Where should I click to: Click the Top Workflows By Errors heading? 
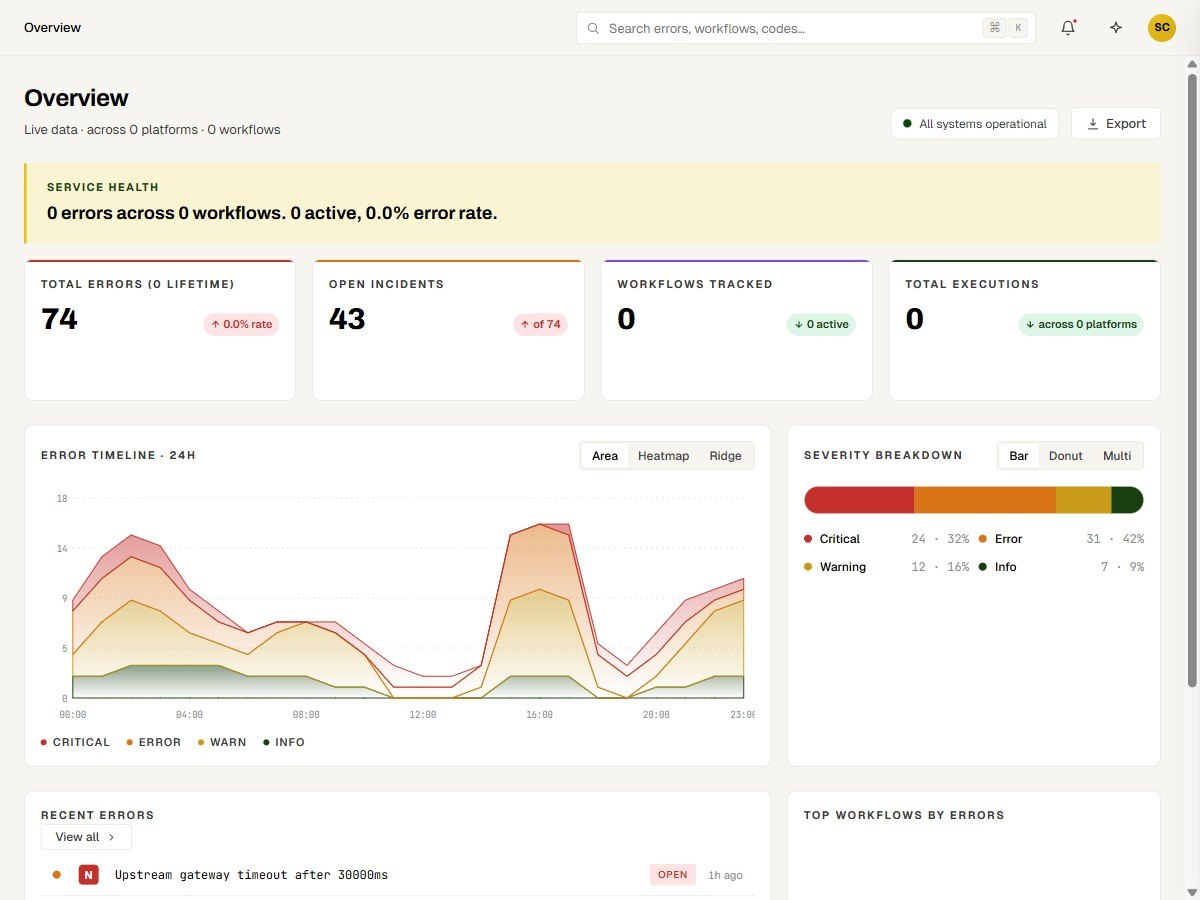point(904,815)
